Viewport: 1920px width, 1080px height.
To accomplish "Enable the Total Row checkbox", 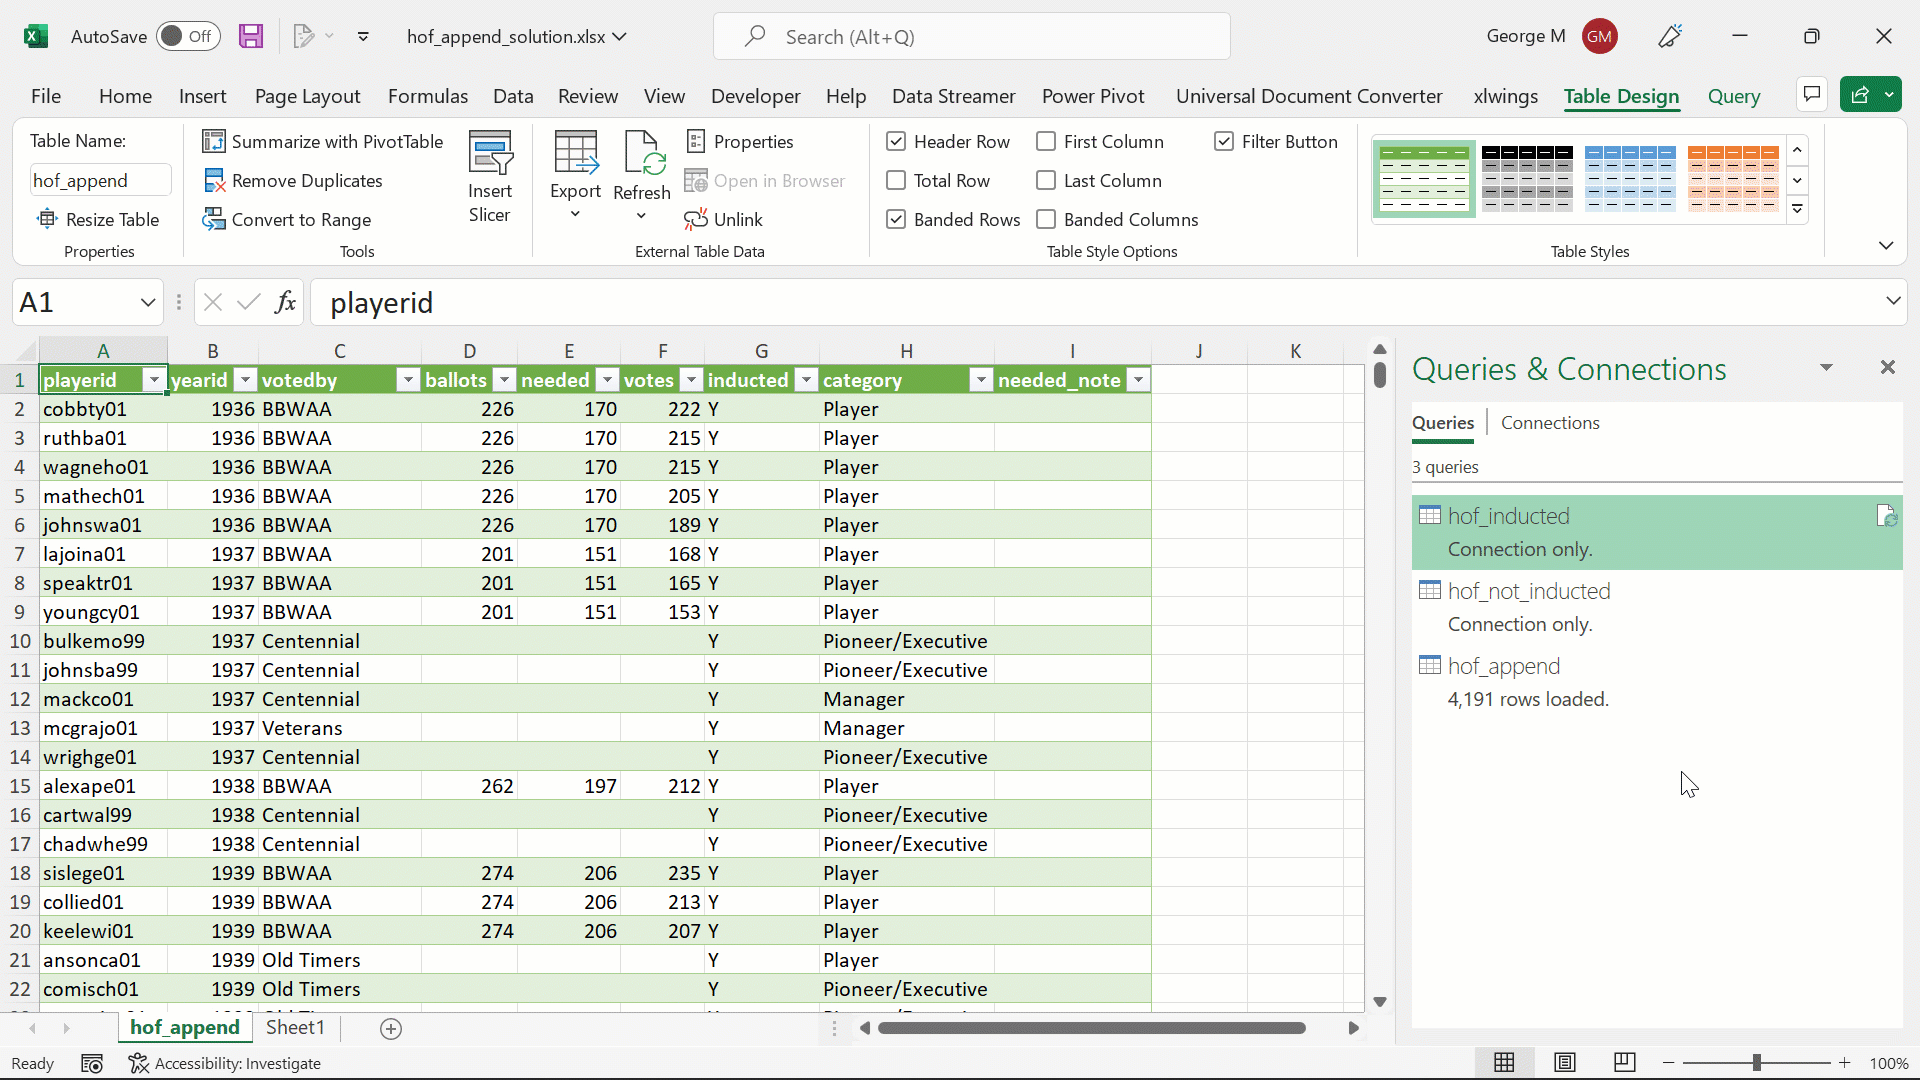I will tap(897, 180).
